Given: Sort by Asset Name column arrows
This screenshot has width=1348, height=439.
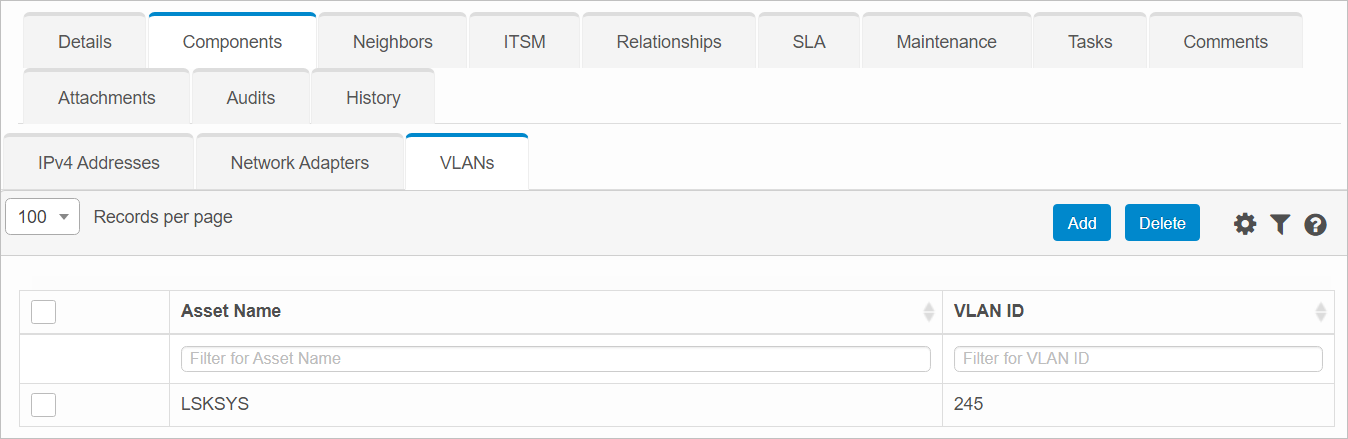Looking at the screenshot, I should 928,312.
